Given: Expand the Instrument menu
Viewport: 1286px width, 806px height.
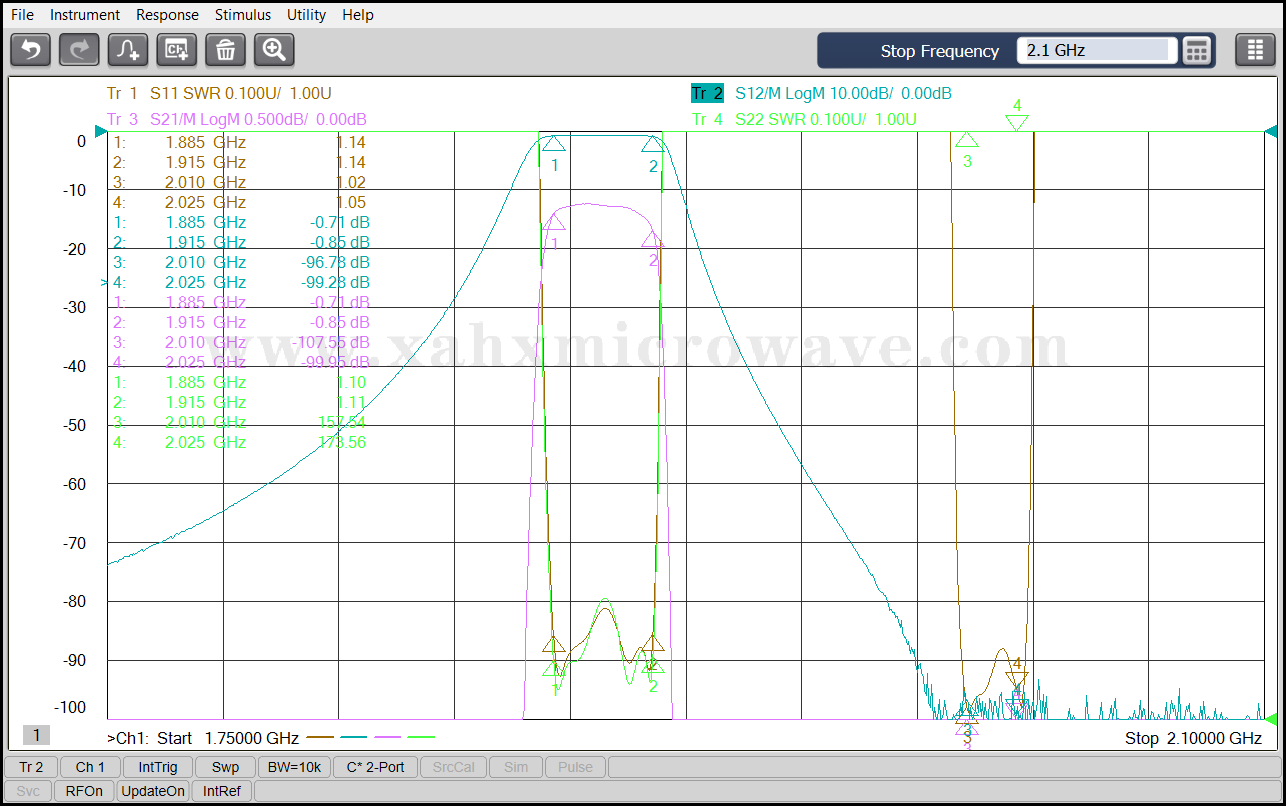Looking at the screenshot, I should click(85, 15).
